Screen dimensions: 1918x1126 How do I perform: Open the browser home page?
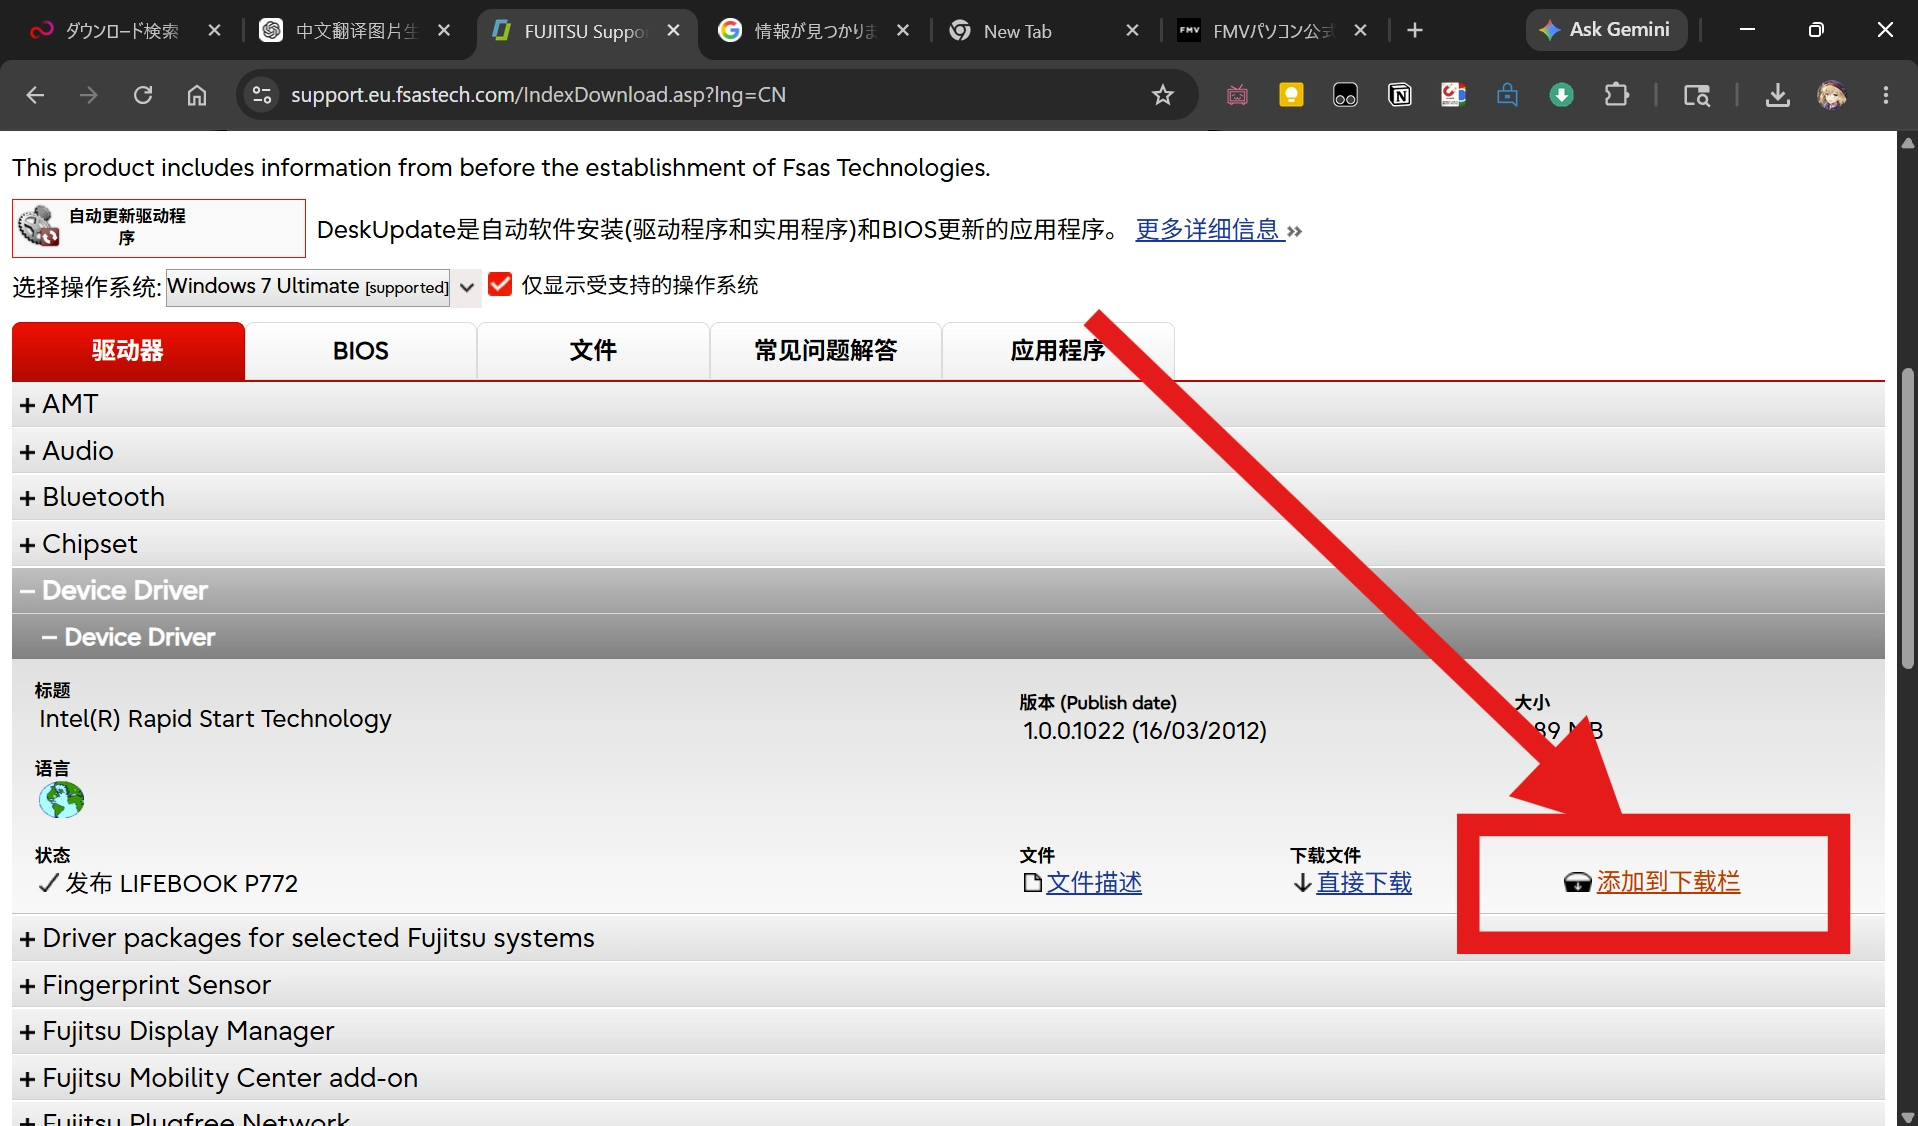point(197,95)
